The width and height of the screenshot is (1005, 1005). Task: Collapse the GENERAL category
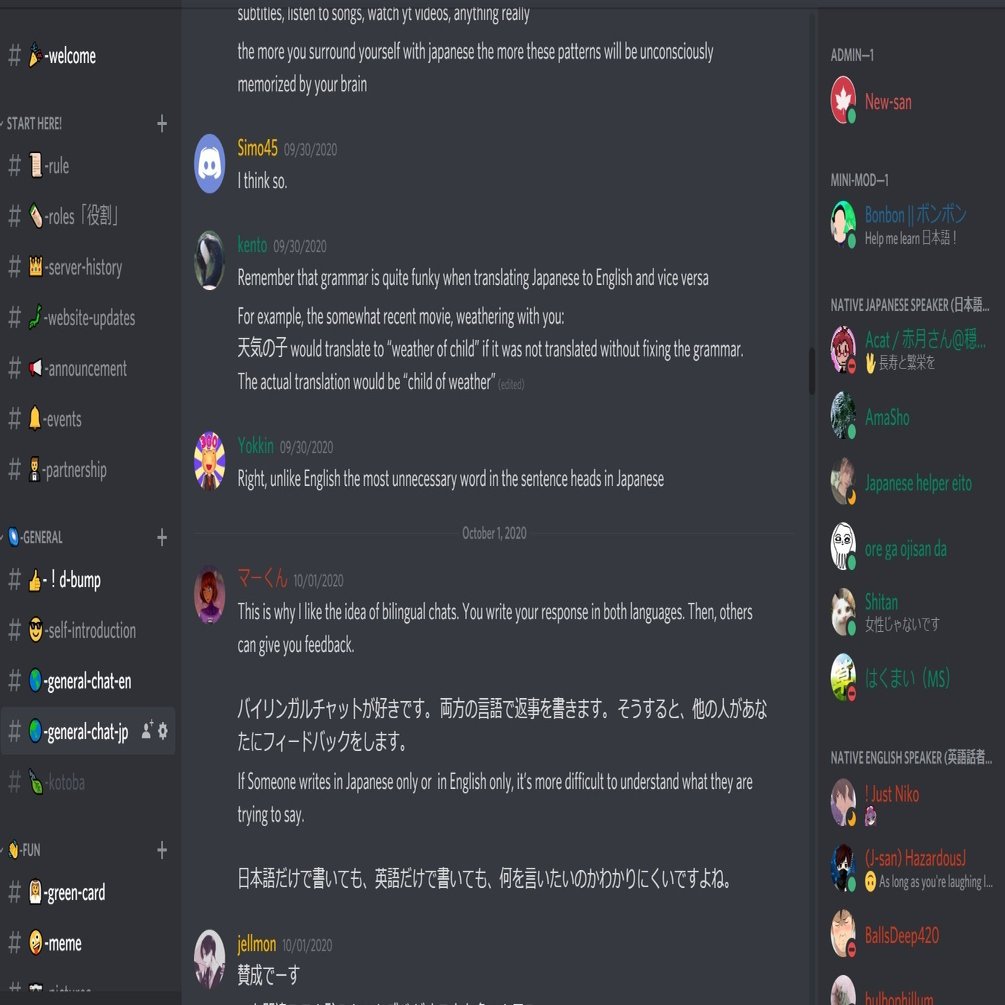click(x=33, y=537)
